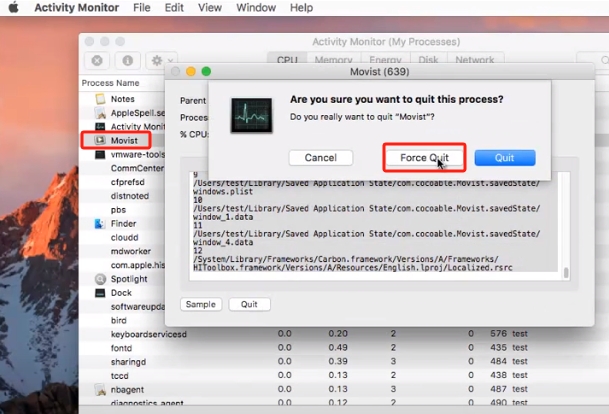Viewport: 609px width, 414px height.
Task: Cancel the quit process dialog
Action: 320,158
